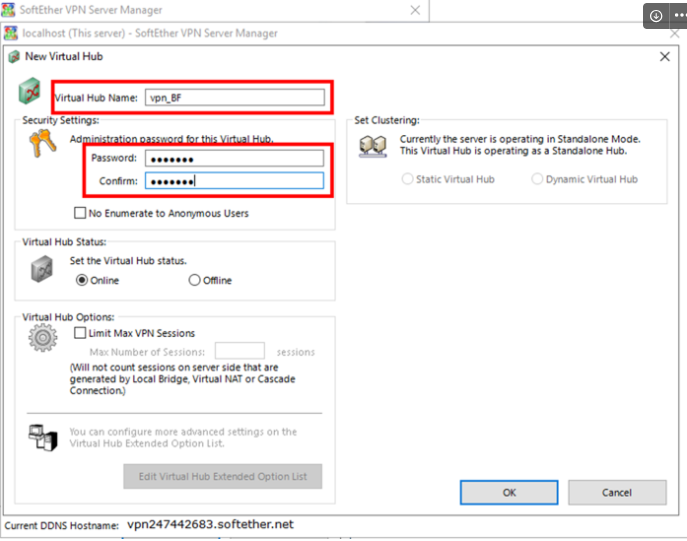Click the network computers icon near extended options
Viewport: 687px width, 541px height.
41,436
